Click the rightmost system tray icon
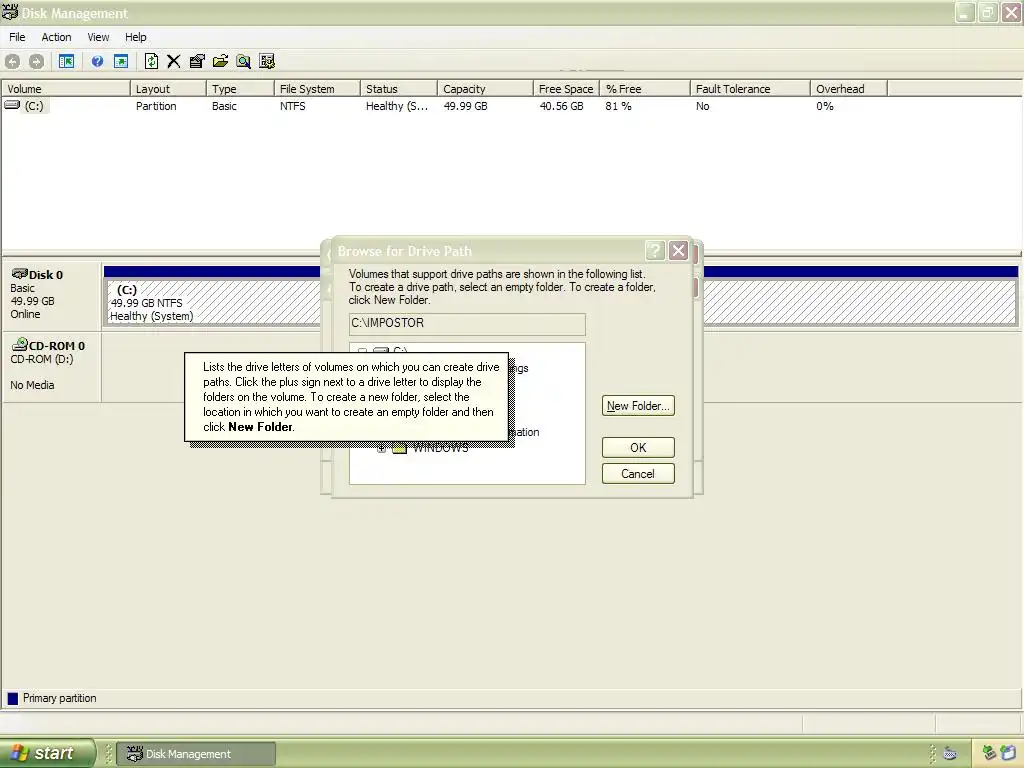 tap(1009, 754)
